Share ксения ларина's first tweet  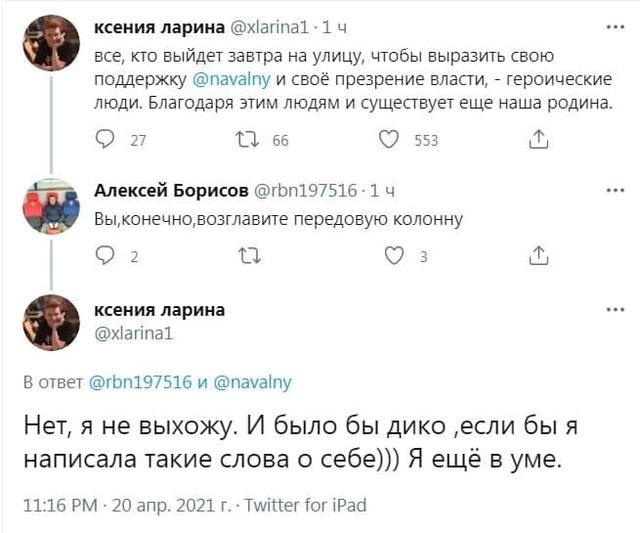[538, 140]
